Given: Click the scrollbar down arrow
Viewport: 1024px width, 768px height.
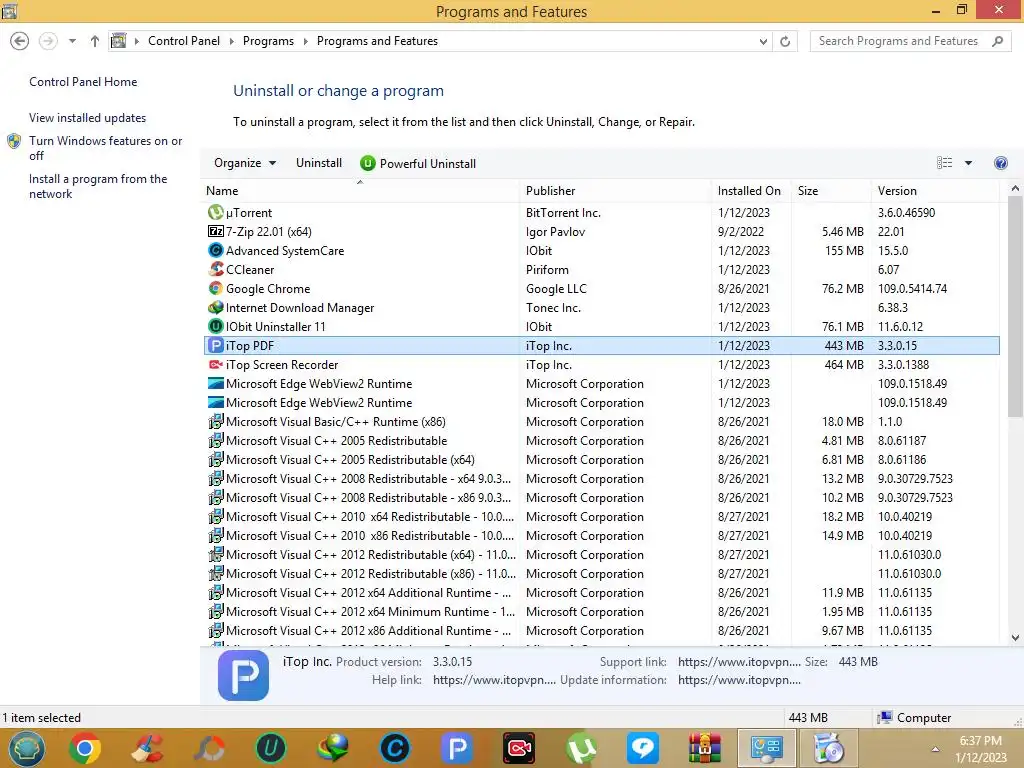Looking at the screenshot, I should click(x=1015, y=638).
